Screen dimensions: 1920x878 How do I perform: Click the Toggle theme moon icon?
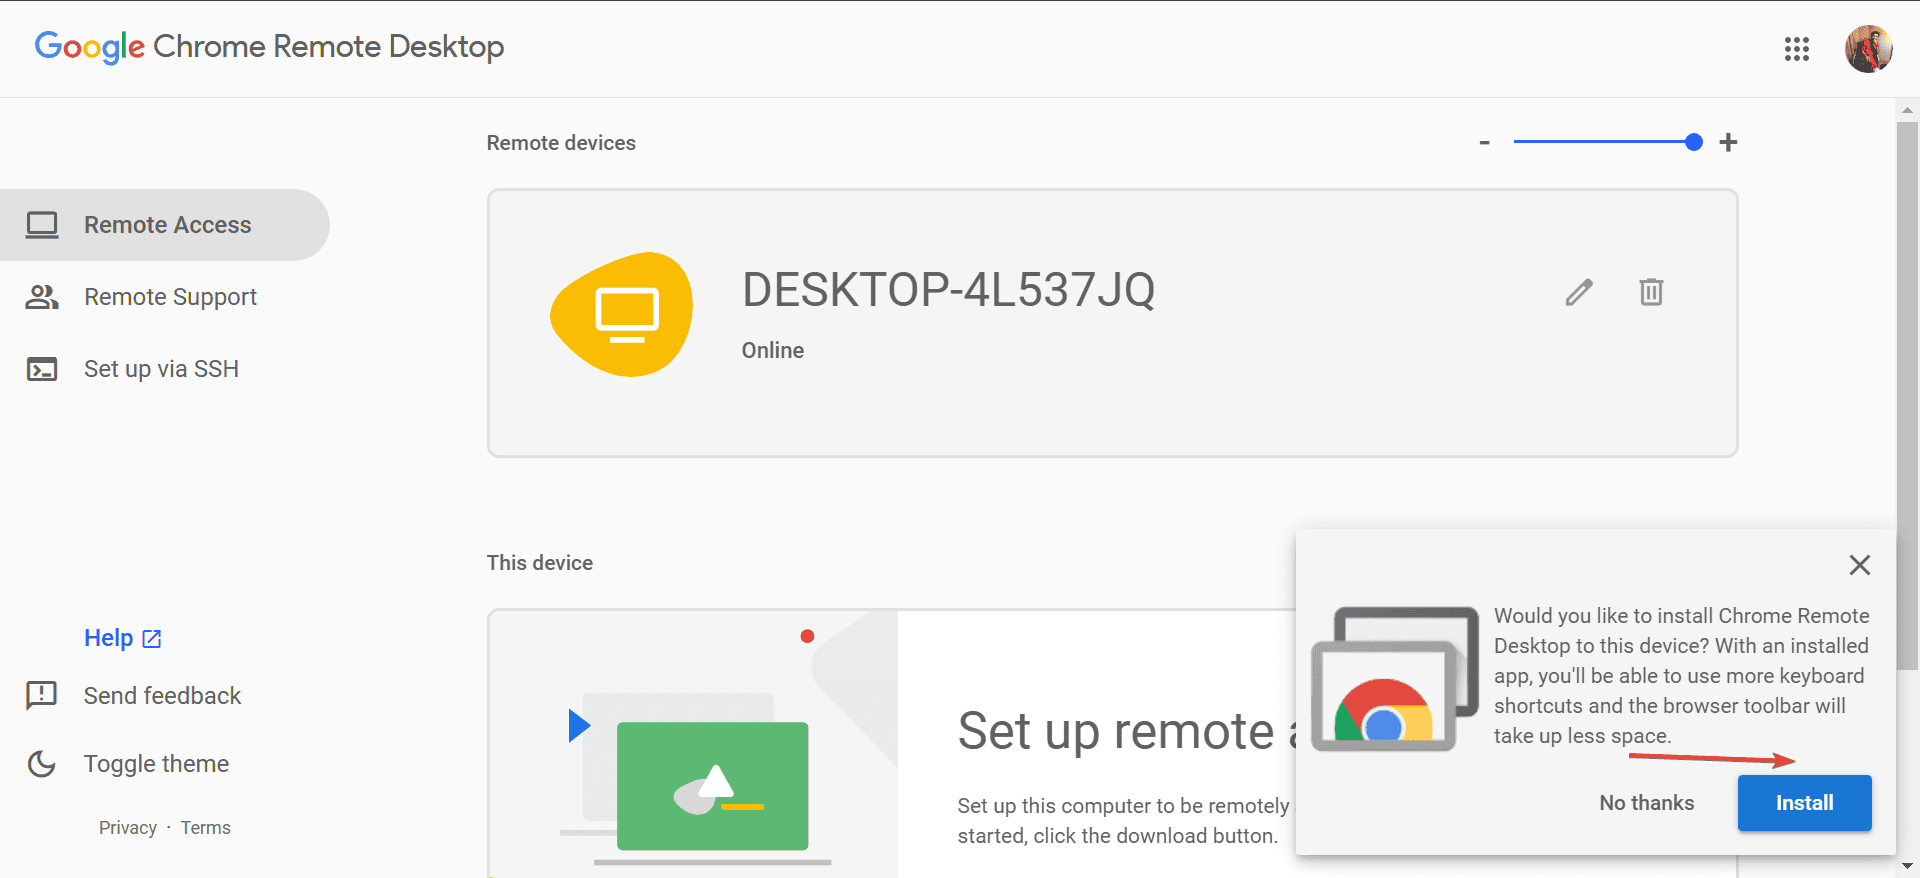click(x=42, y=764)
